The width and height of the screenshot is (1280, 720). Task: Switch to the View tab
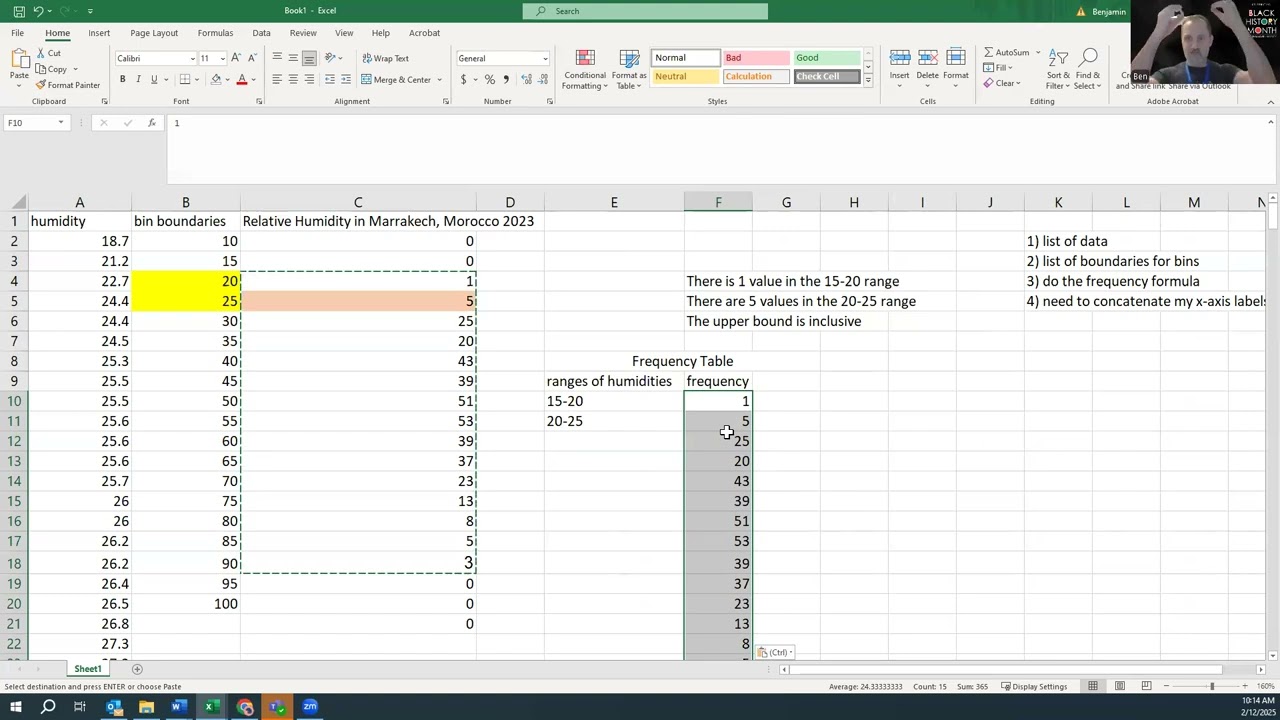click(x=344, y=33)
